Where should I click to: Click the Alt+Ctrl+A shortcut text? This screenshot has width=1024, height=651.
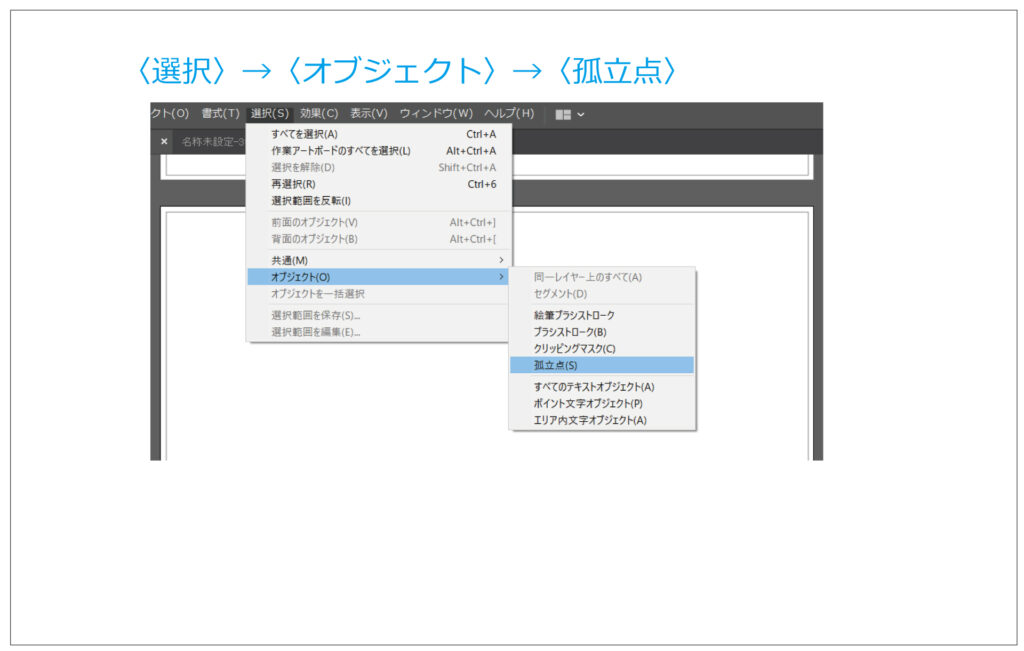tap(472, 151)
